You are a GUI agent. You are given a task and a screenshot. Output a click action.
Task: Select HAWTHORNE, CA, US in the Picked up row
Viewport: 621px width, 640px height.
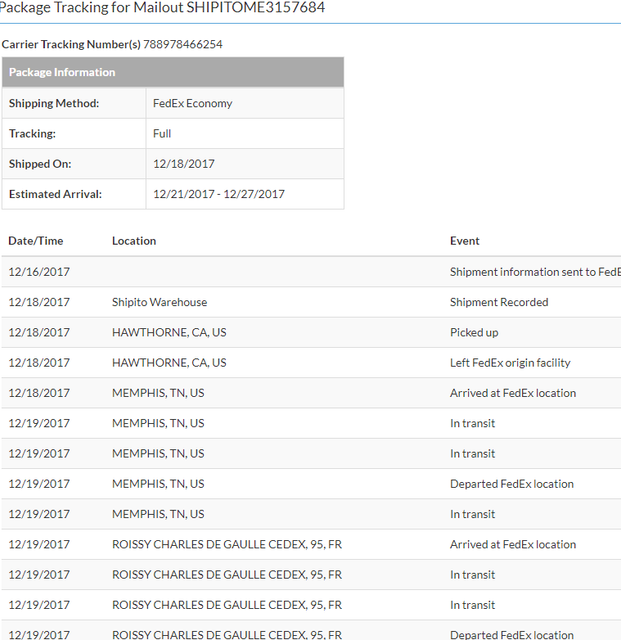tap(169, 332)
